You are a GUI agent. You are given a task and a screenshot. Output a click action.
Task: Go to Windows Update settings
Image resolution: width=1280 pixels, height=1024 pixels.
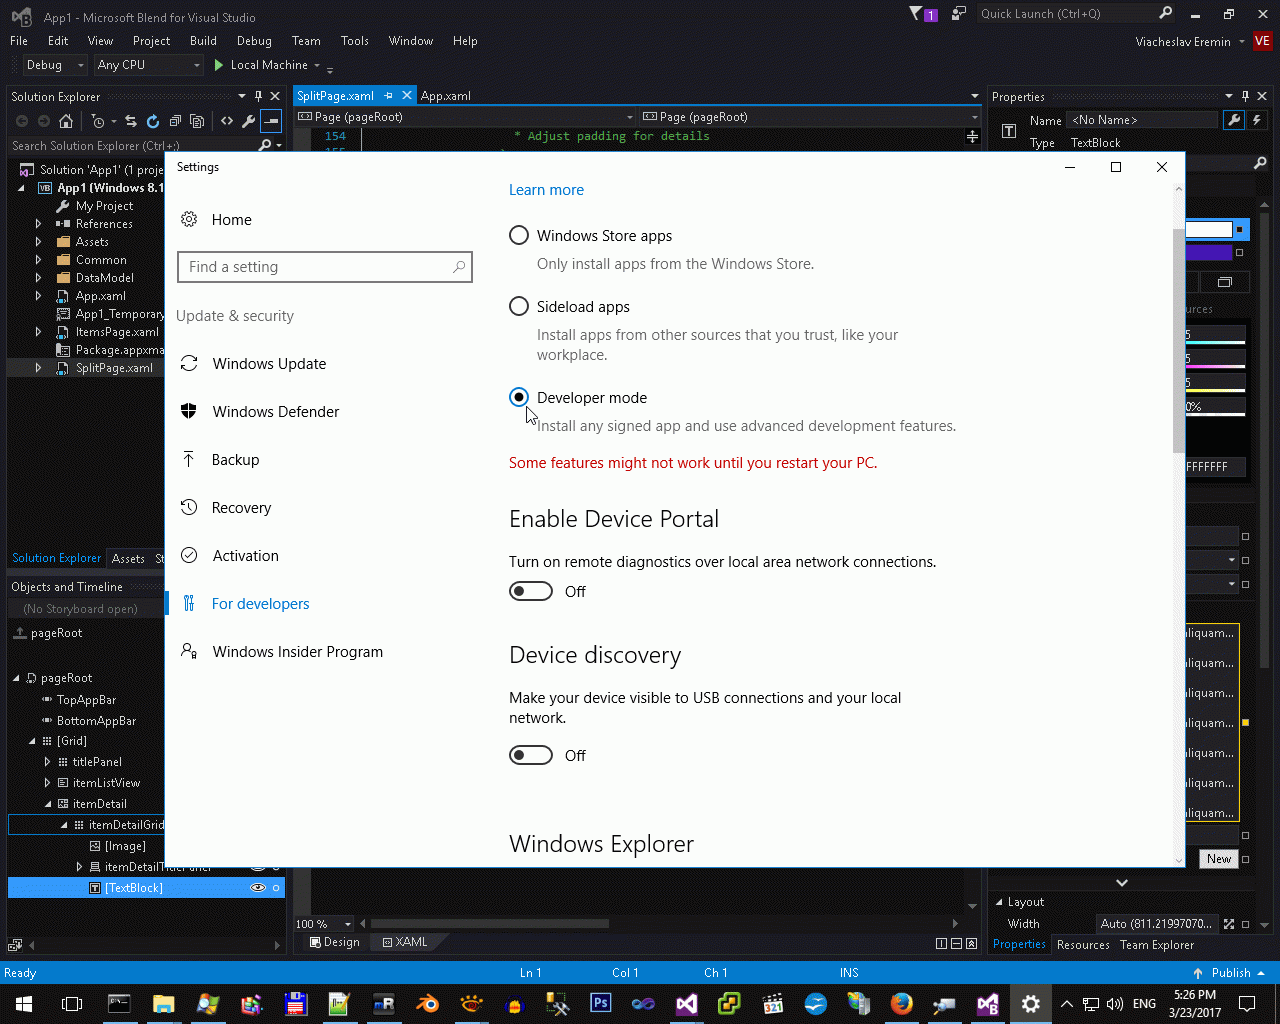269,364
